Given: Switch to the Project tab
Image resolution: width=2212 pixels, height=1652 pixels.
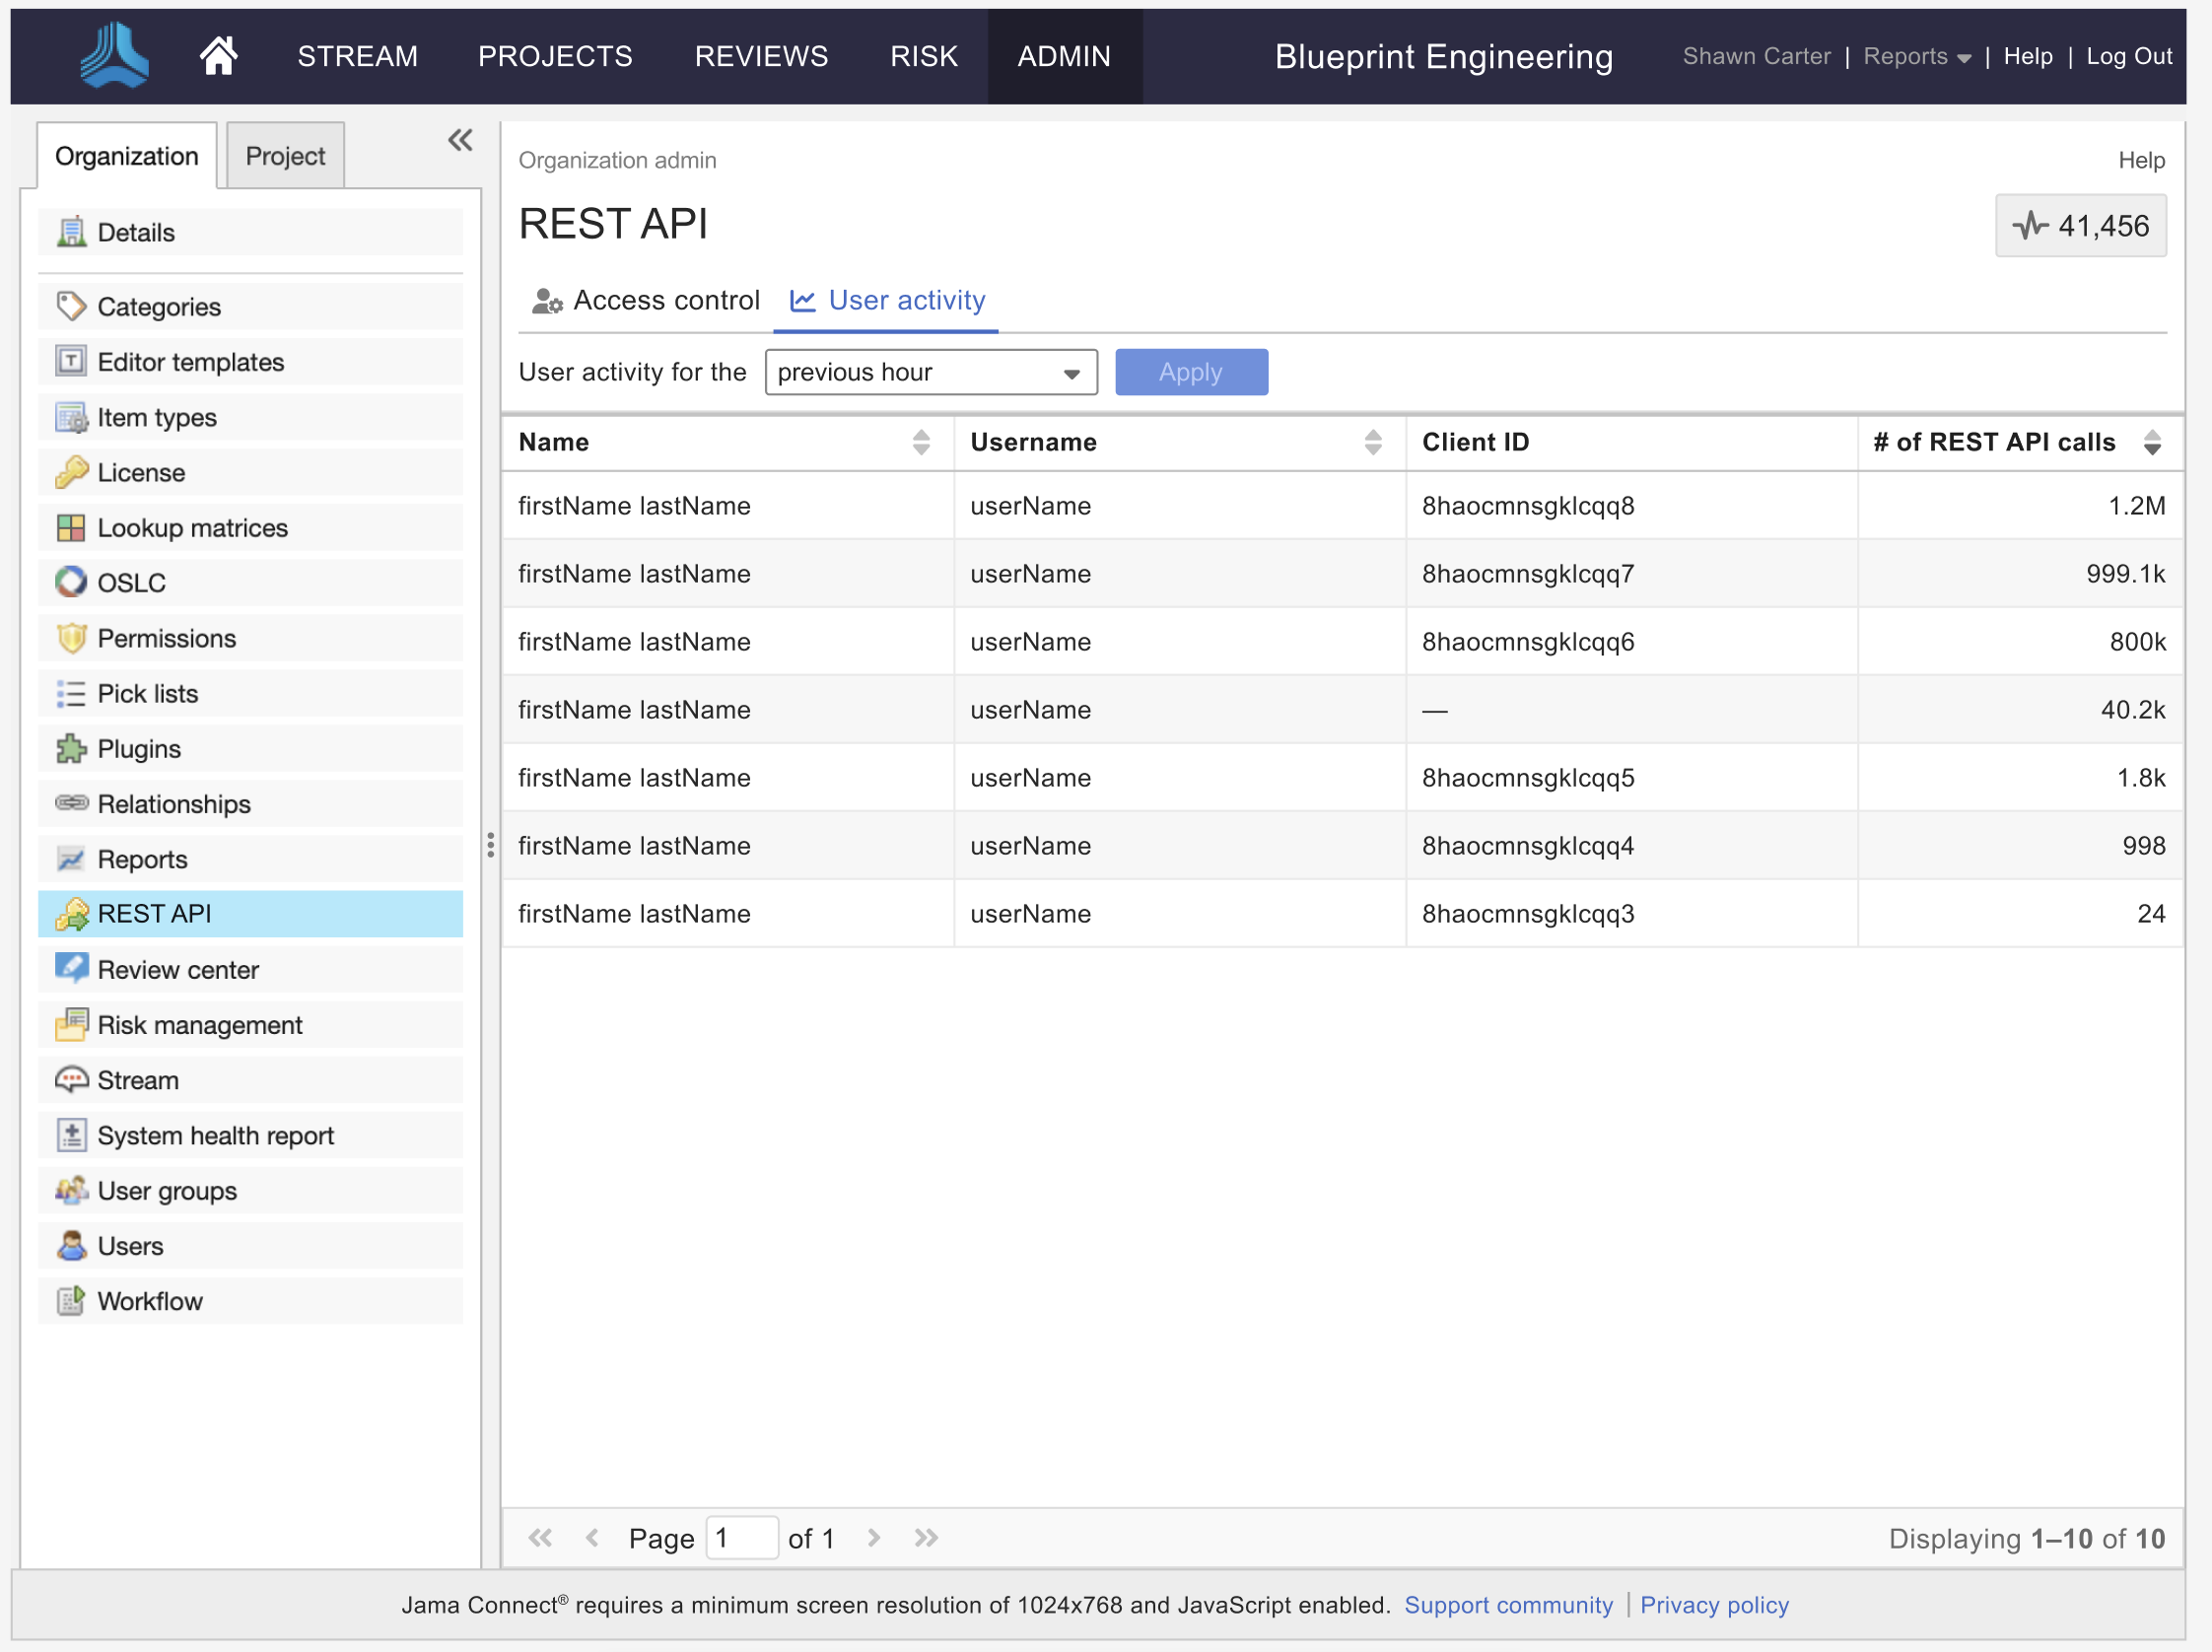Looking at the screenshot, I should coord(285,155).
